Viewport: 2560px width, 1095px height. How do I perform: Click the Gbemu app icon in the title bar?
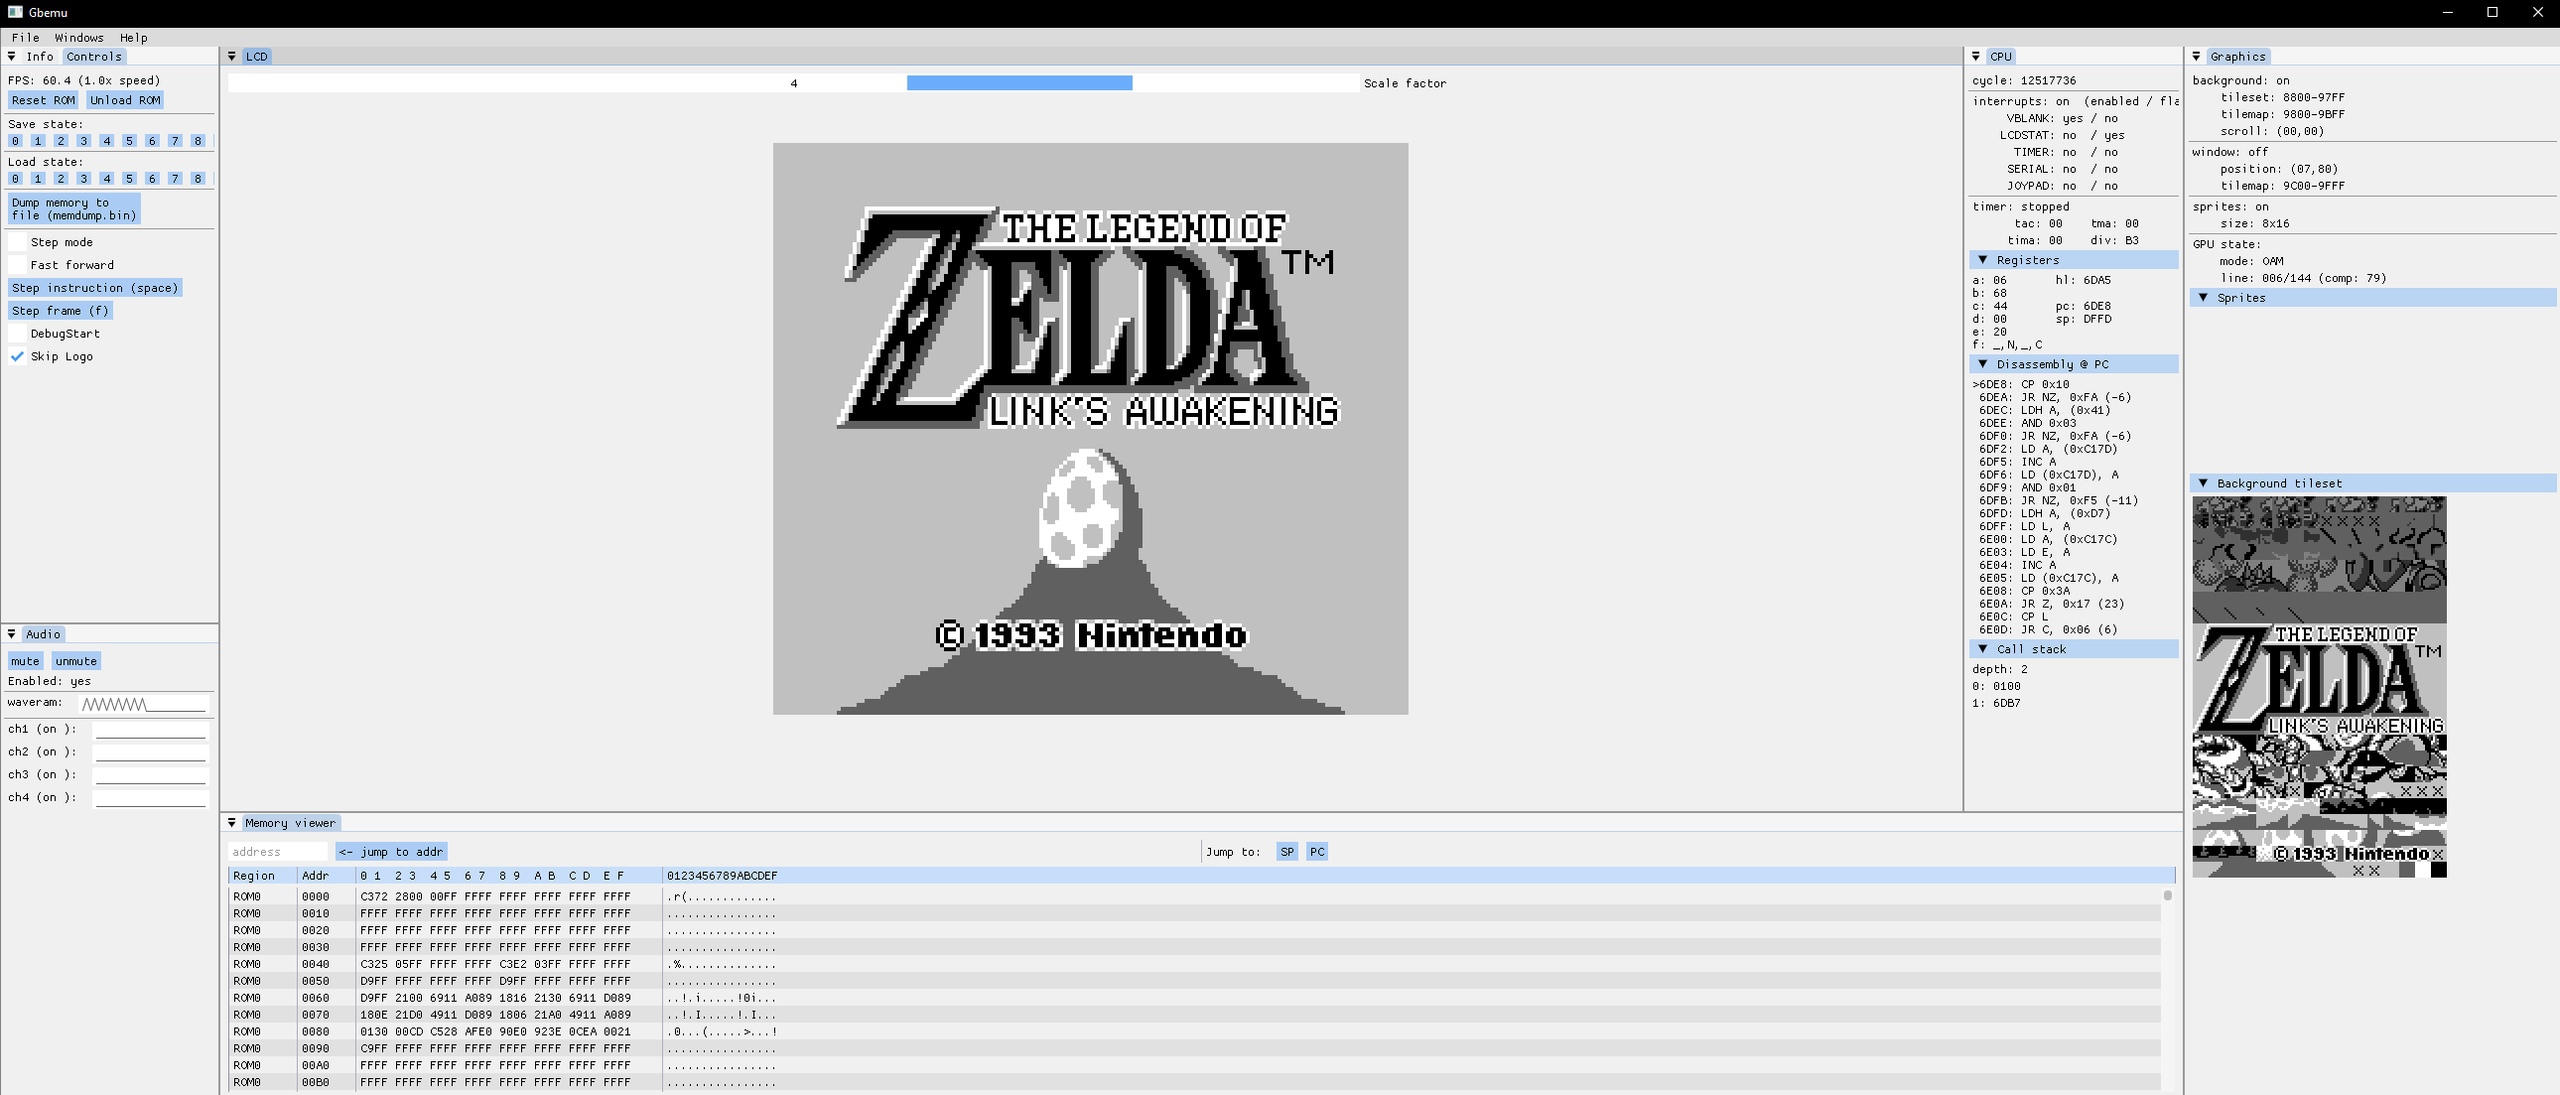point(15,12)
